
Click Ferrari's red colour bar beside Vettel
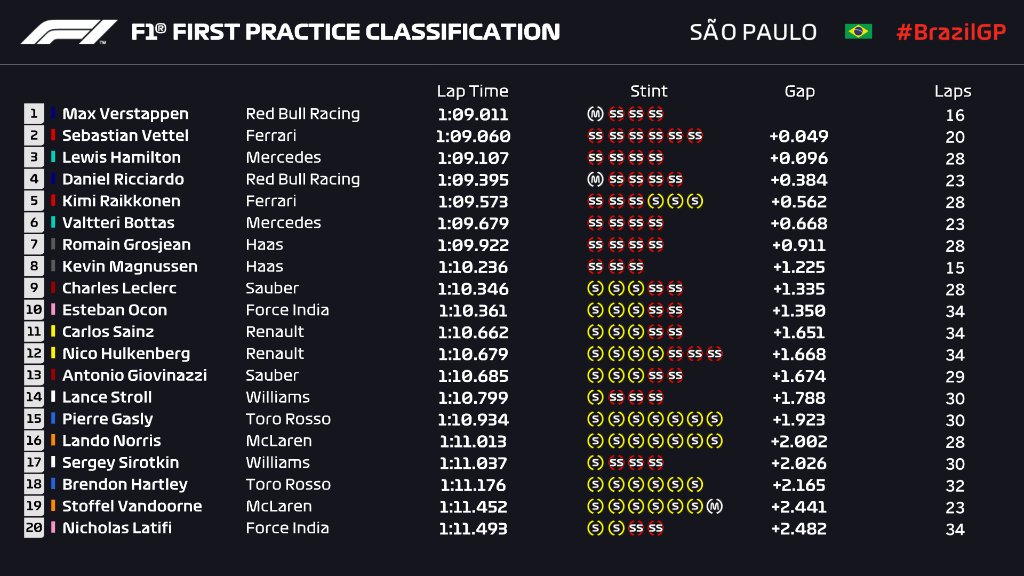click(x=54, y=136)
